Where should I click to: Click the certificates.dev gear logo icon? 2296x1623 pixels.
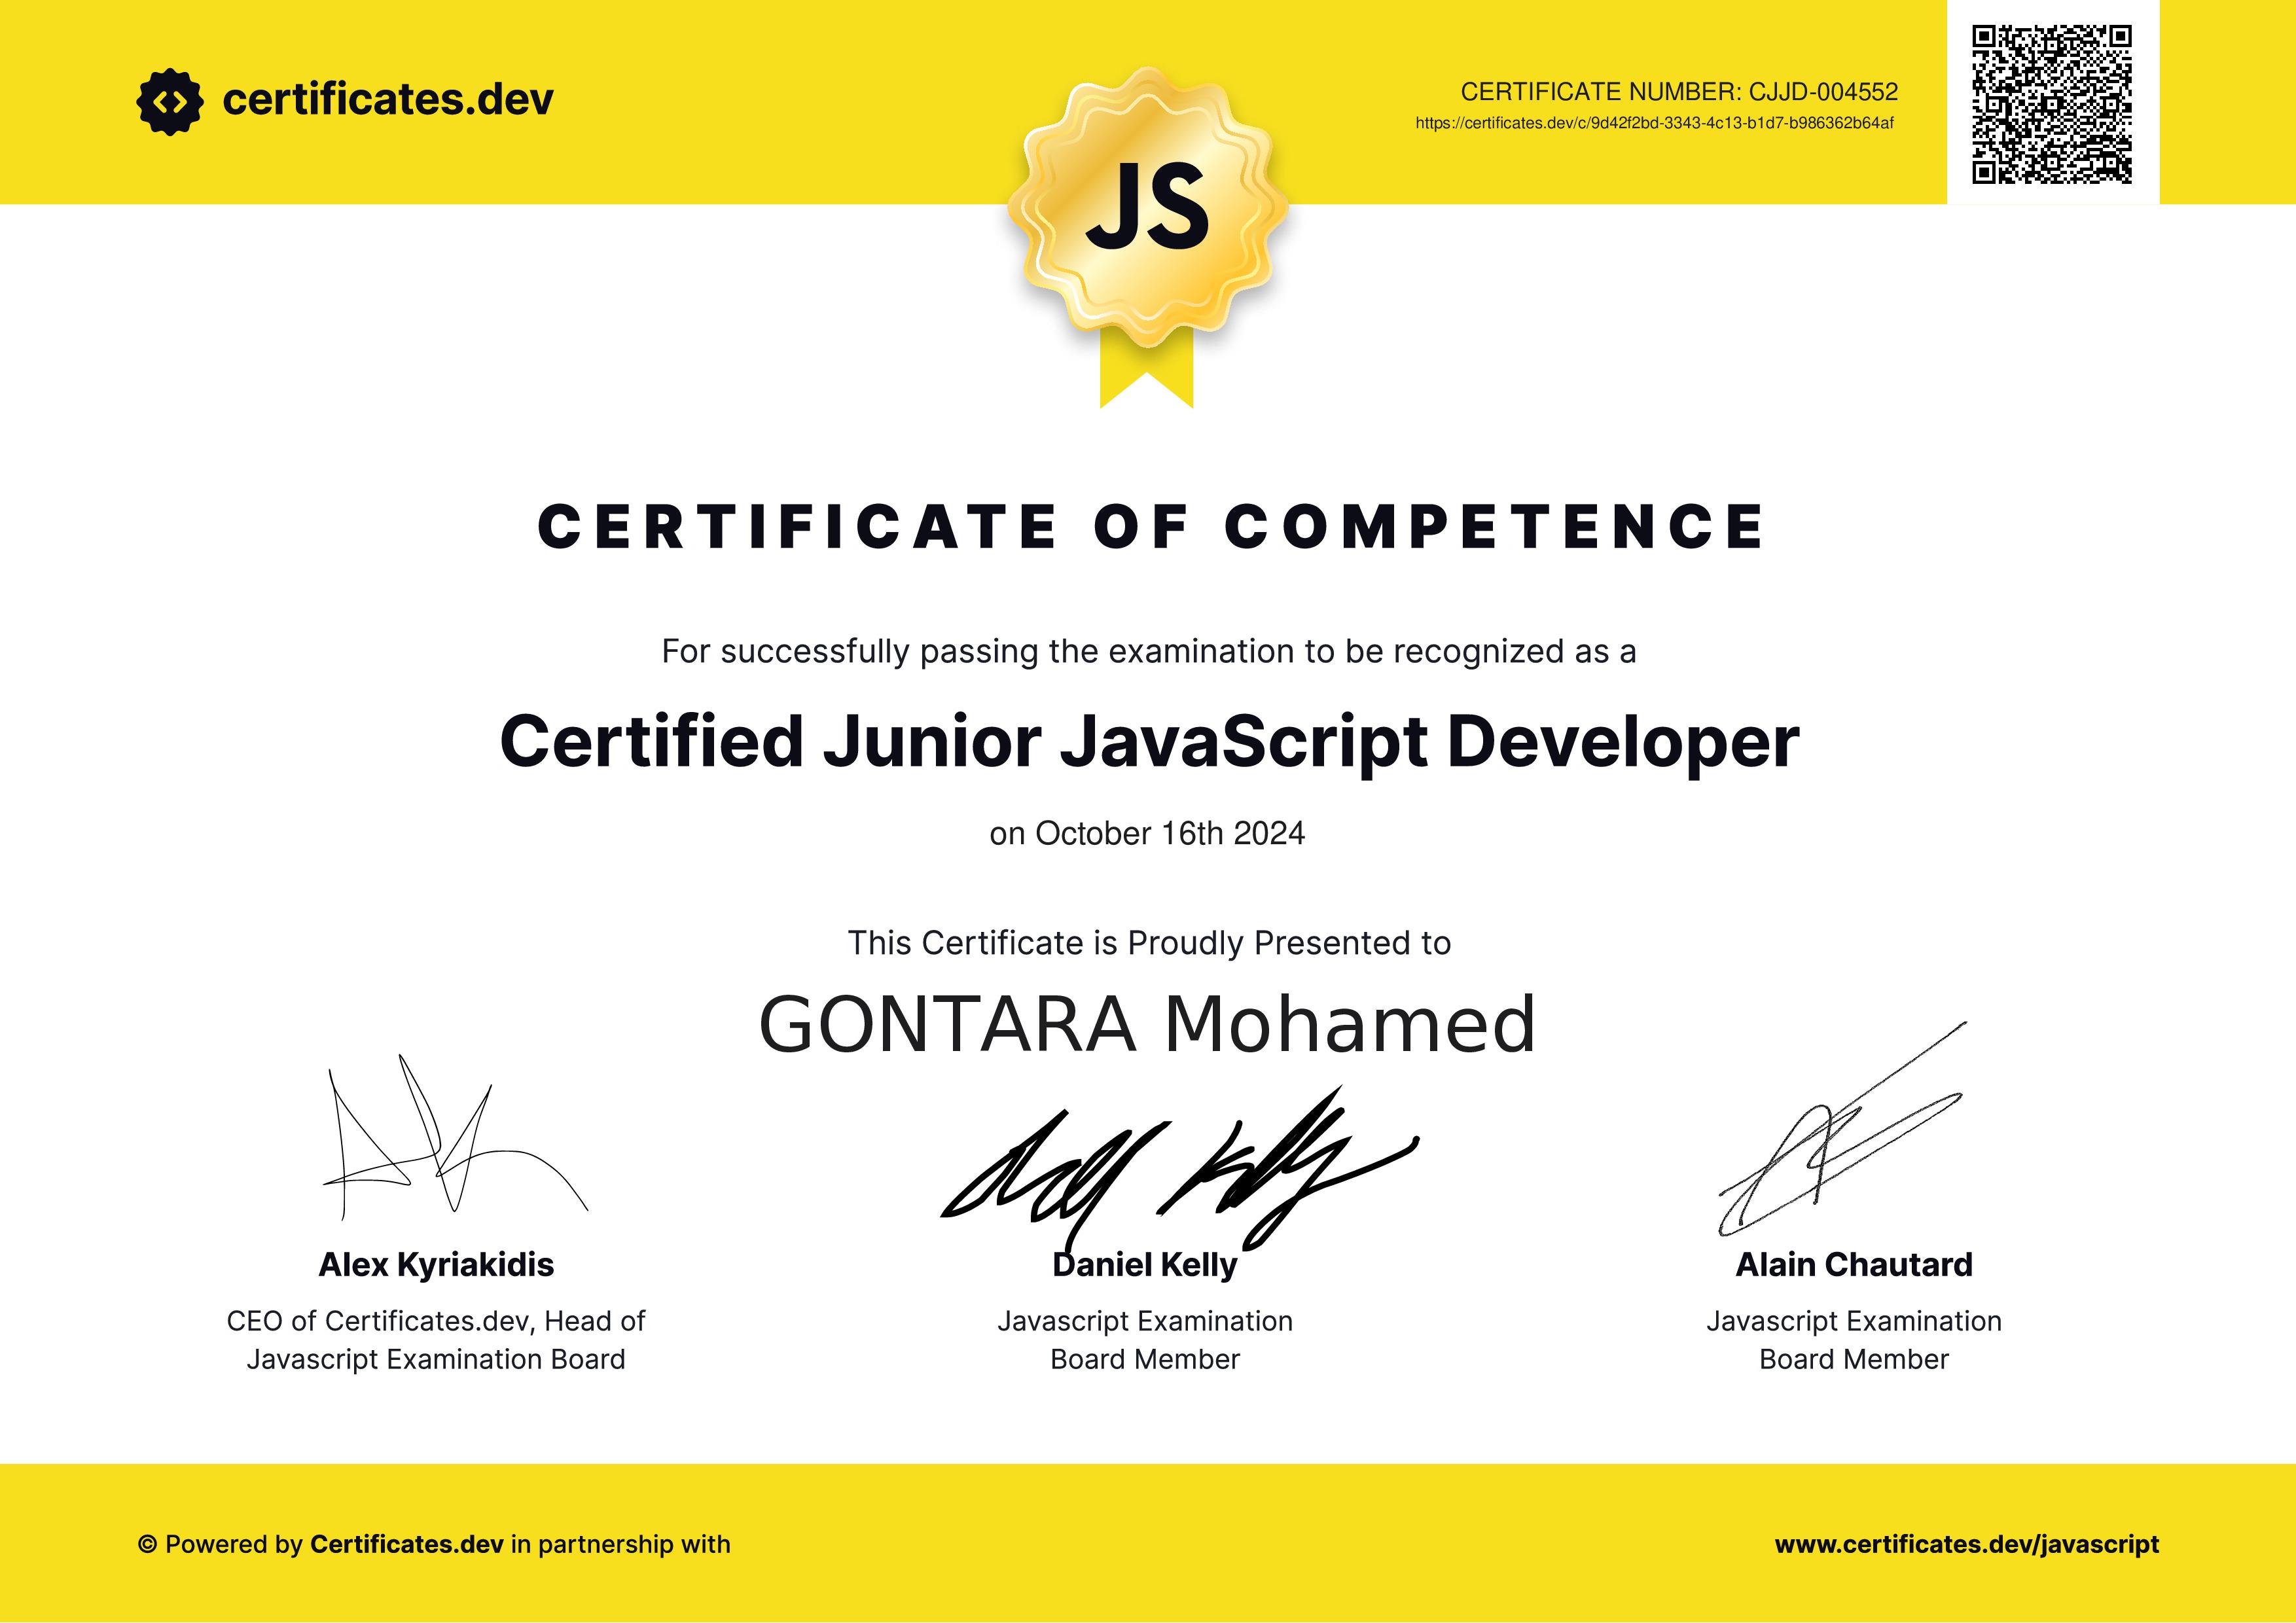click(169, 101)
